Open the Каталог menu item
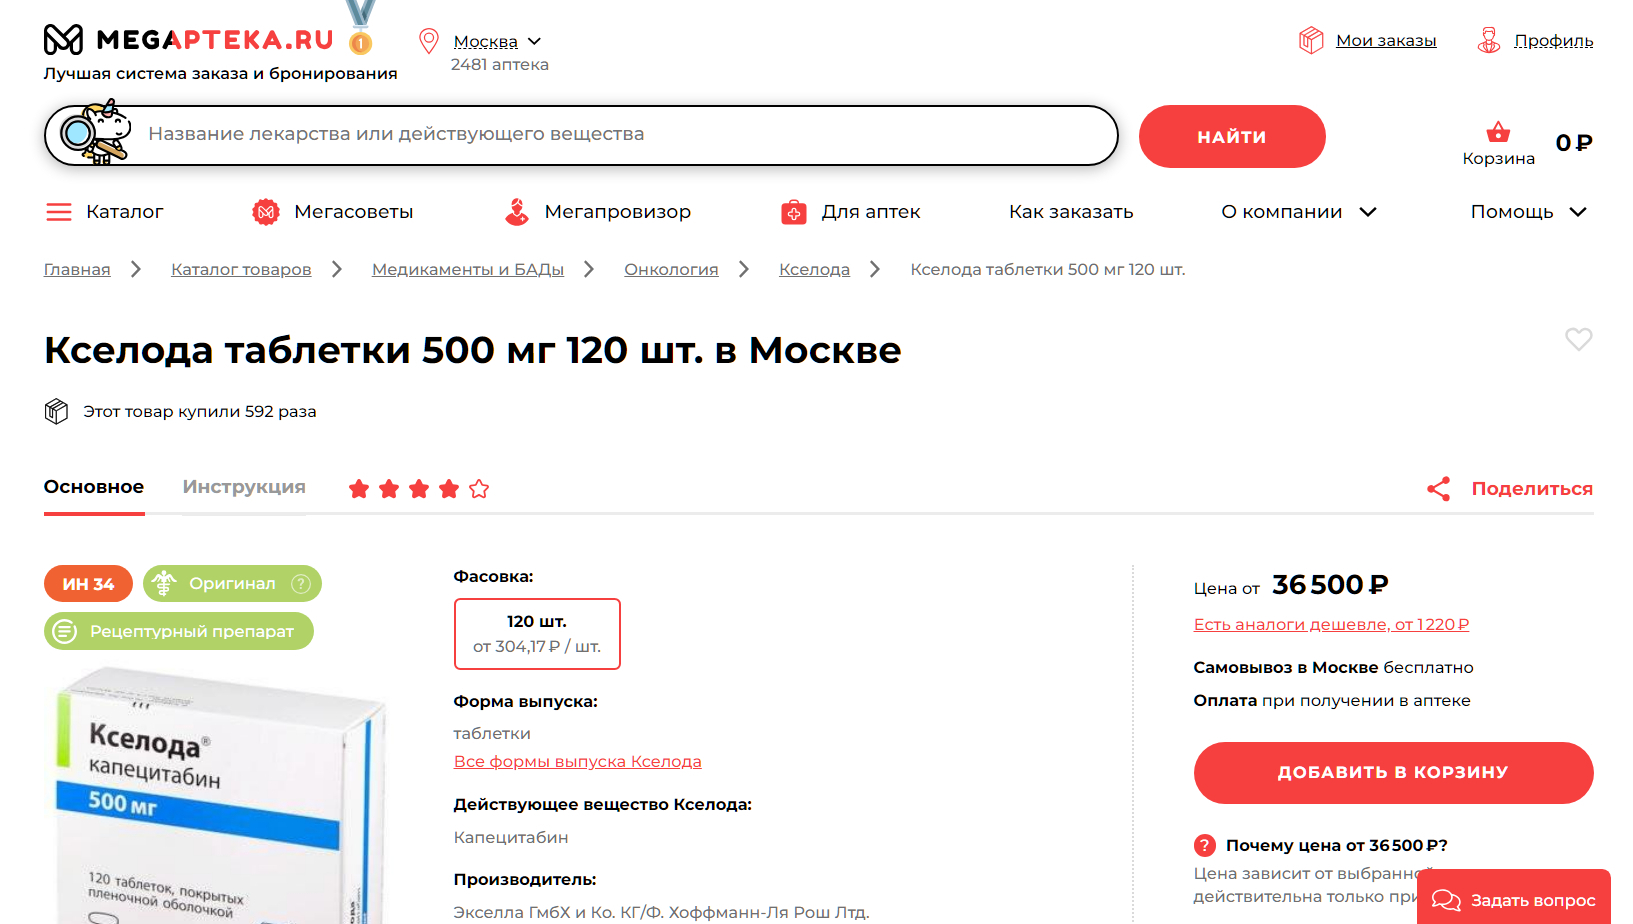 click(x=124, y=212)
